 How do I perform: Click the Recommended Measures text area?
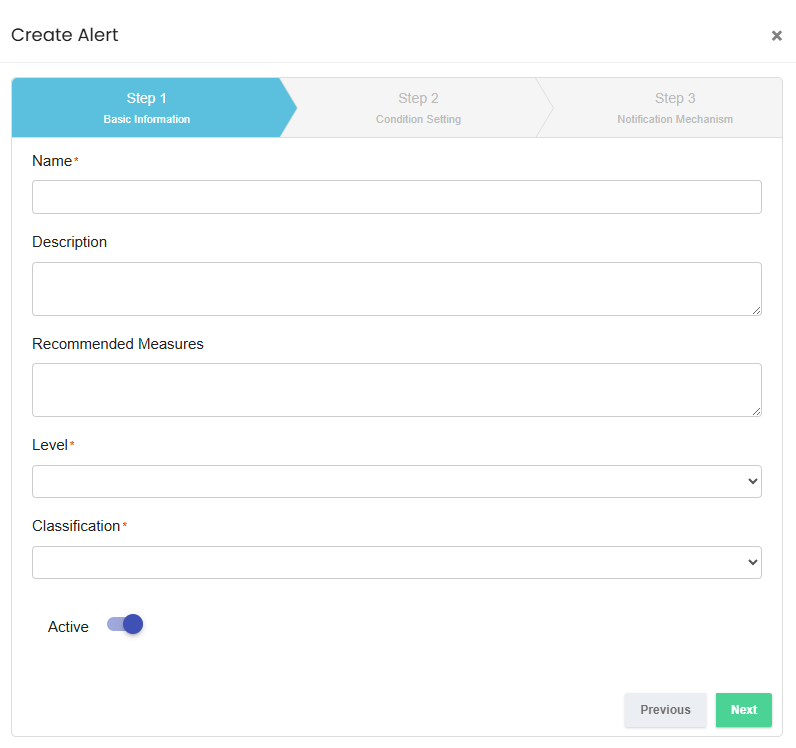(x=396, y=390)
